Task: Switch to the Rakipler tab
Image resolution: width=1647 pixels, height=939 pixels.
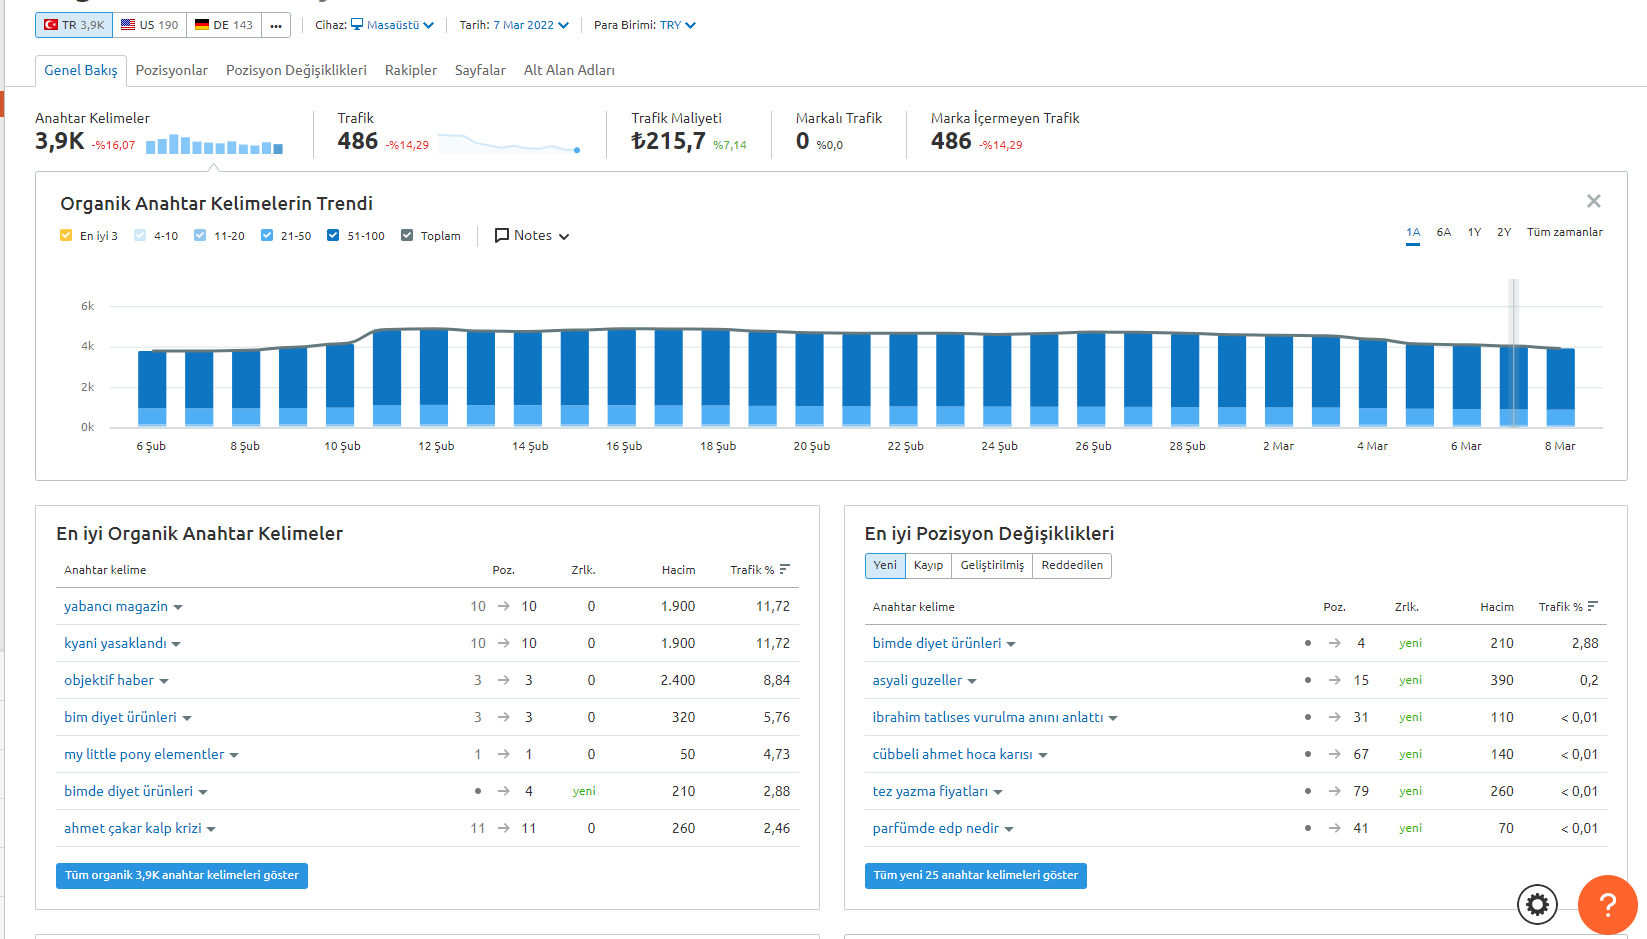Action: tap(411, 70)
